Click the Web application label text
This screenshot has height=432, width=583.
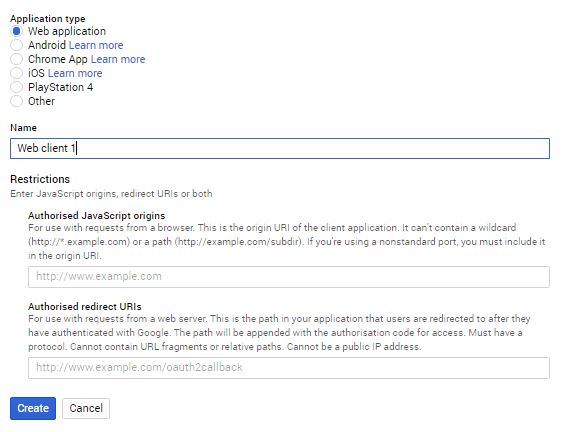pyautogui.click(x=67, y=31)
